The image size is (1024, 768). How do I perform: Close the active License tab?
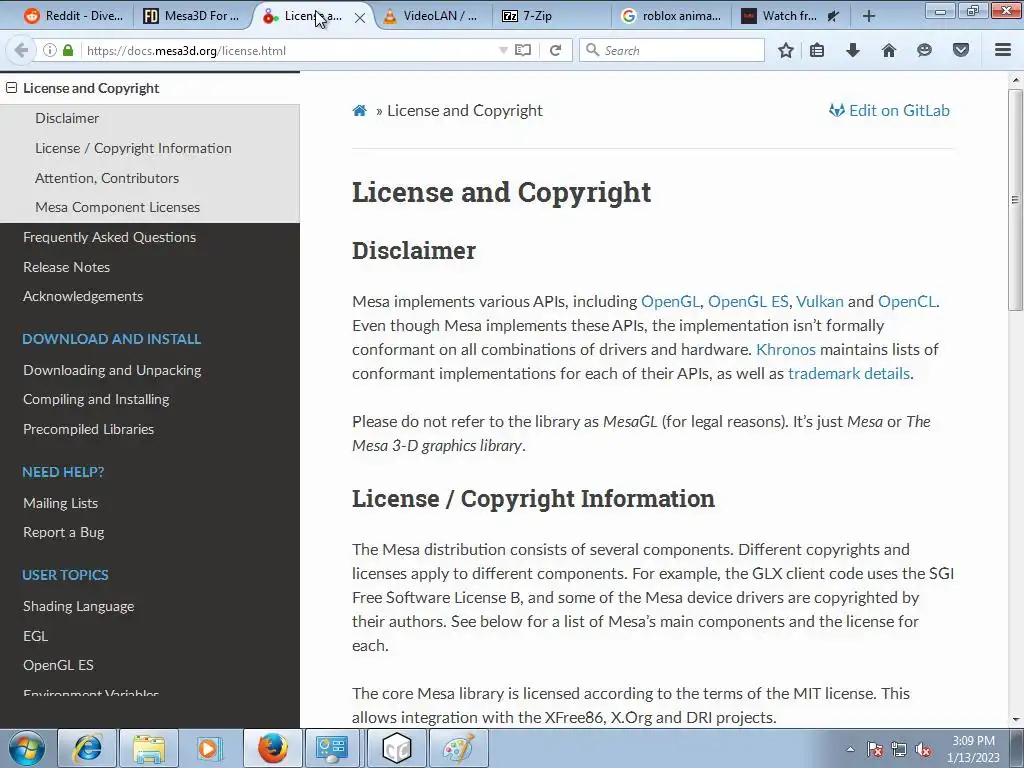point(360,18)
